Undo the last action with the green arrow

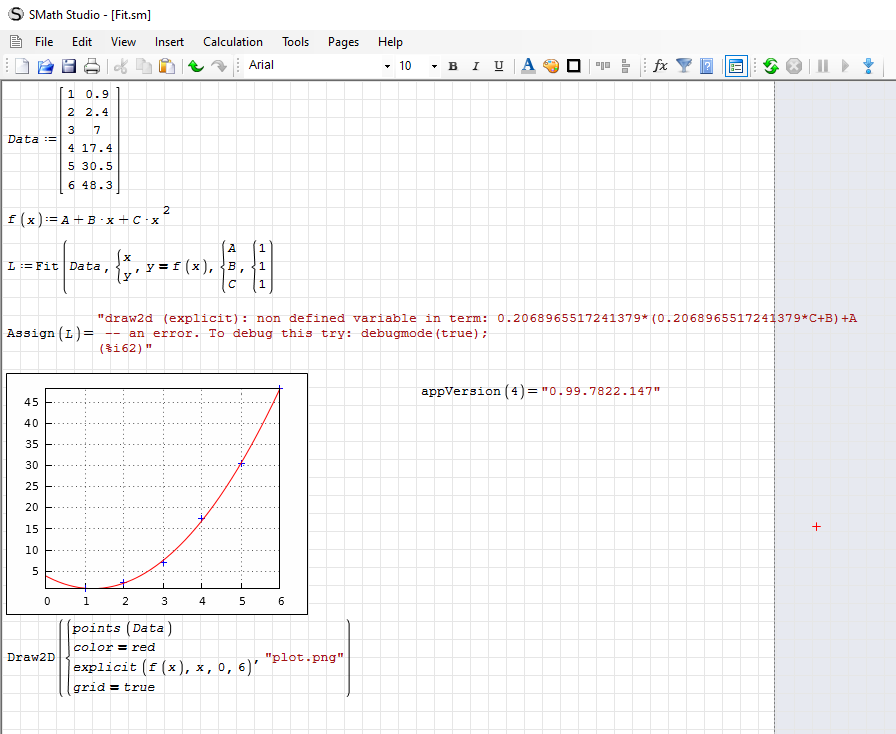pyautogui.click(x=196, y=66)
